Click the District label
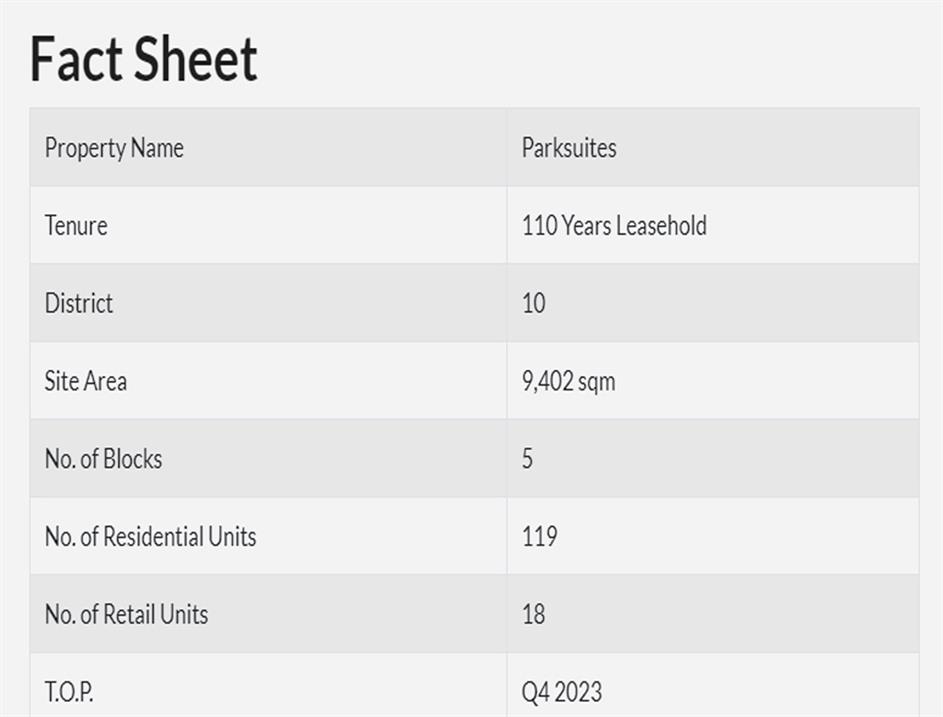The width and height of the screenshot is (943, 717). 79,304
